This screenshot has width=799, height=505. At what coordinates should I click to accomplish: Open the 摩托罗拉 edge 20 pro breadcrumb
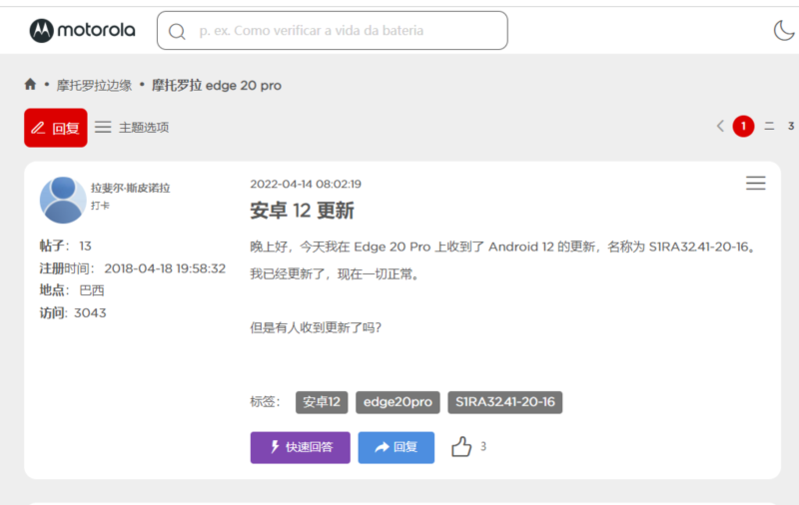[217, 85]
